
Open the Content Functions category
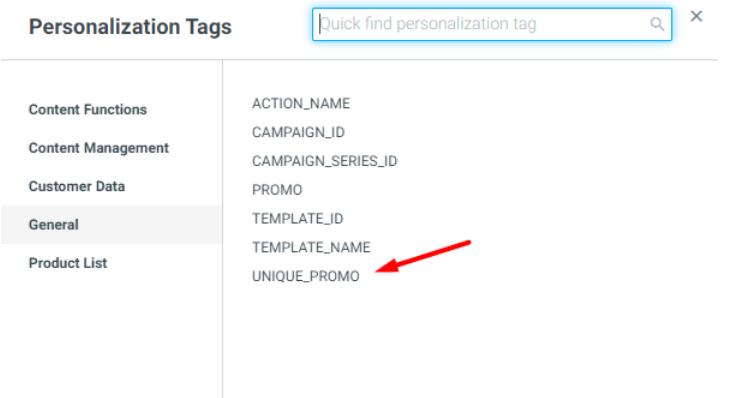pos(88,110)
